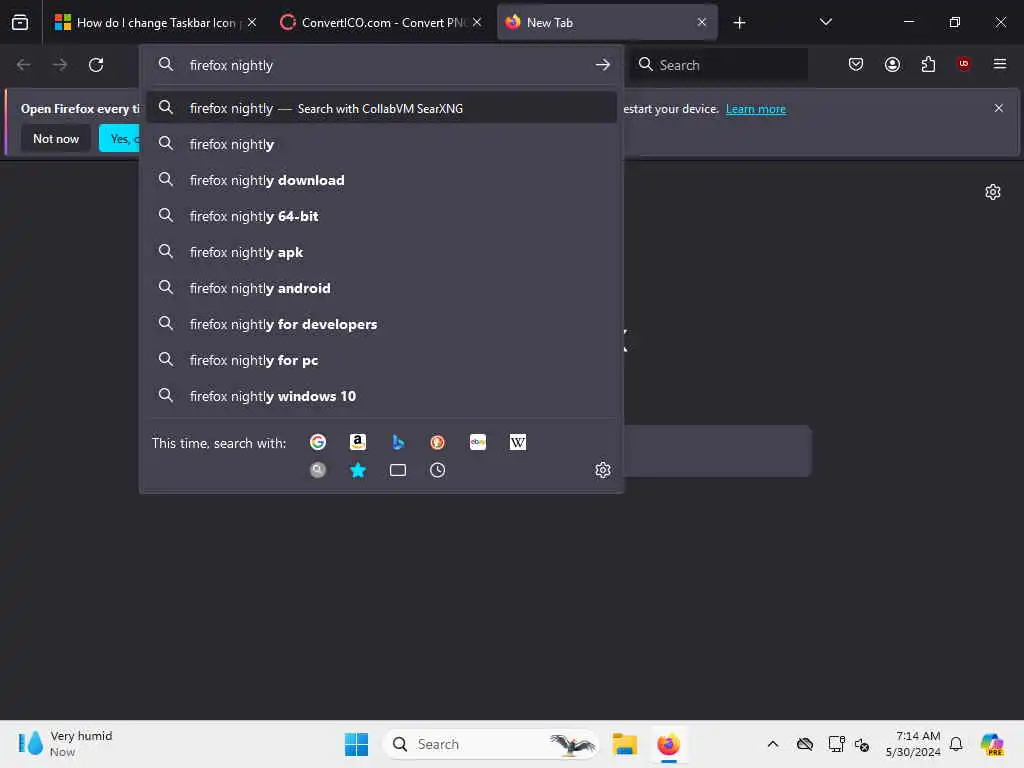The image size is (1024, 768).
Task: Select 'firefox nightly for pc' suggestion
Action: 381,360
